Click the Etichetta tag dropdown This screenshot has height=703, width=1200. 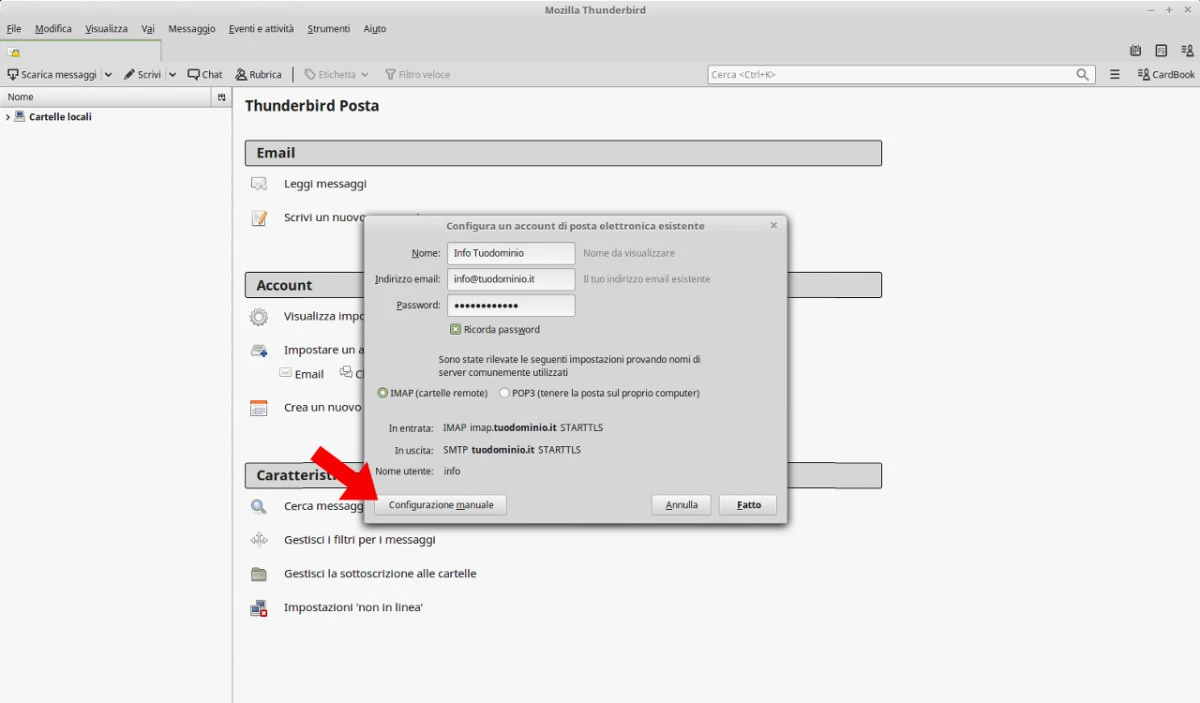pos(337,75)
